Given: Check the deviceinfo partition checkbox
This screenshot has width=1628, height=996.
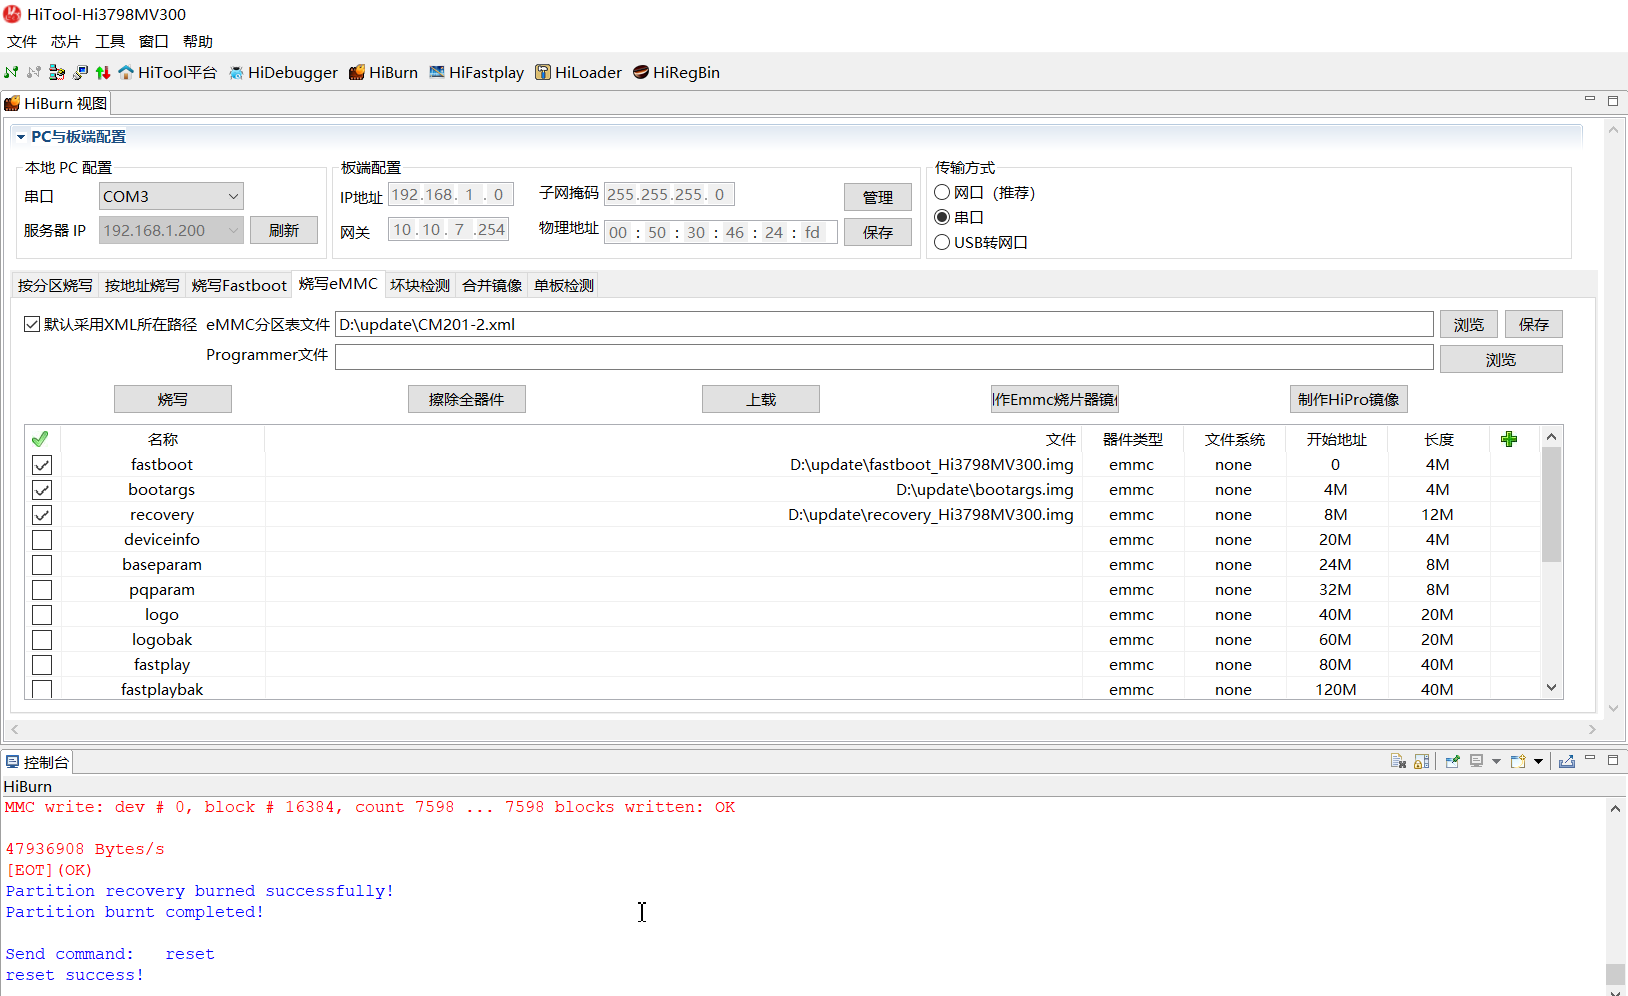Looking at the screenshot, I should 42,540.
